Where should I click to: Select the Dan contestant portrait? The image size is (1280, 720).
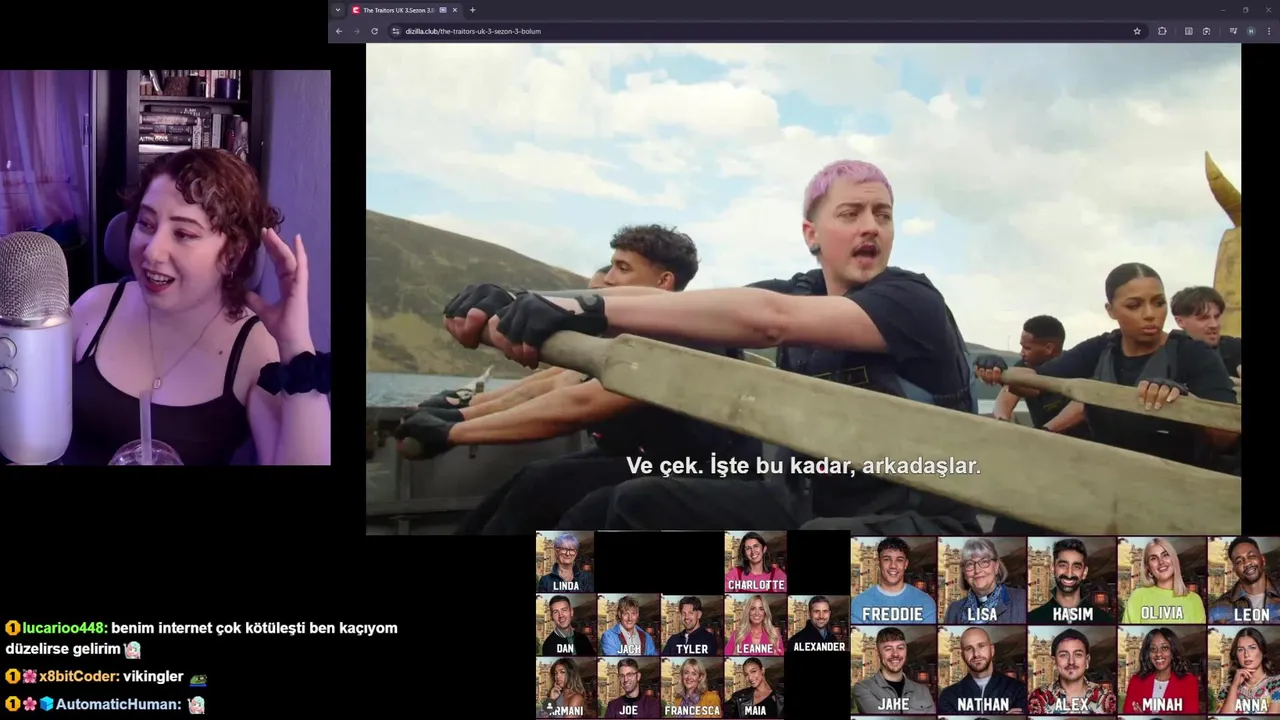point(565,625)
